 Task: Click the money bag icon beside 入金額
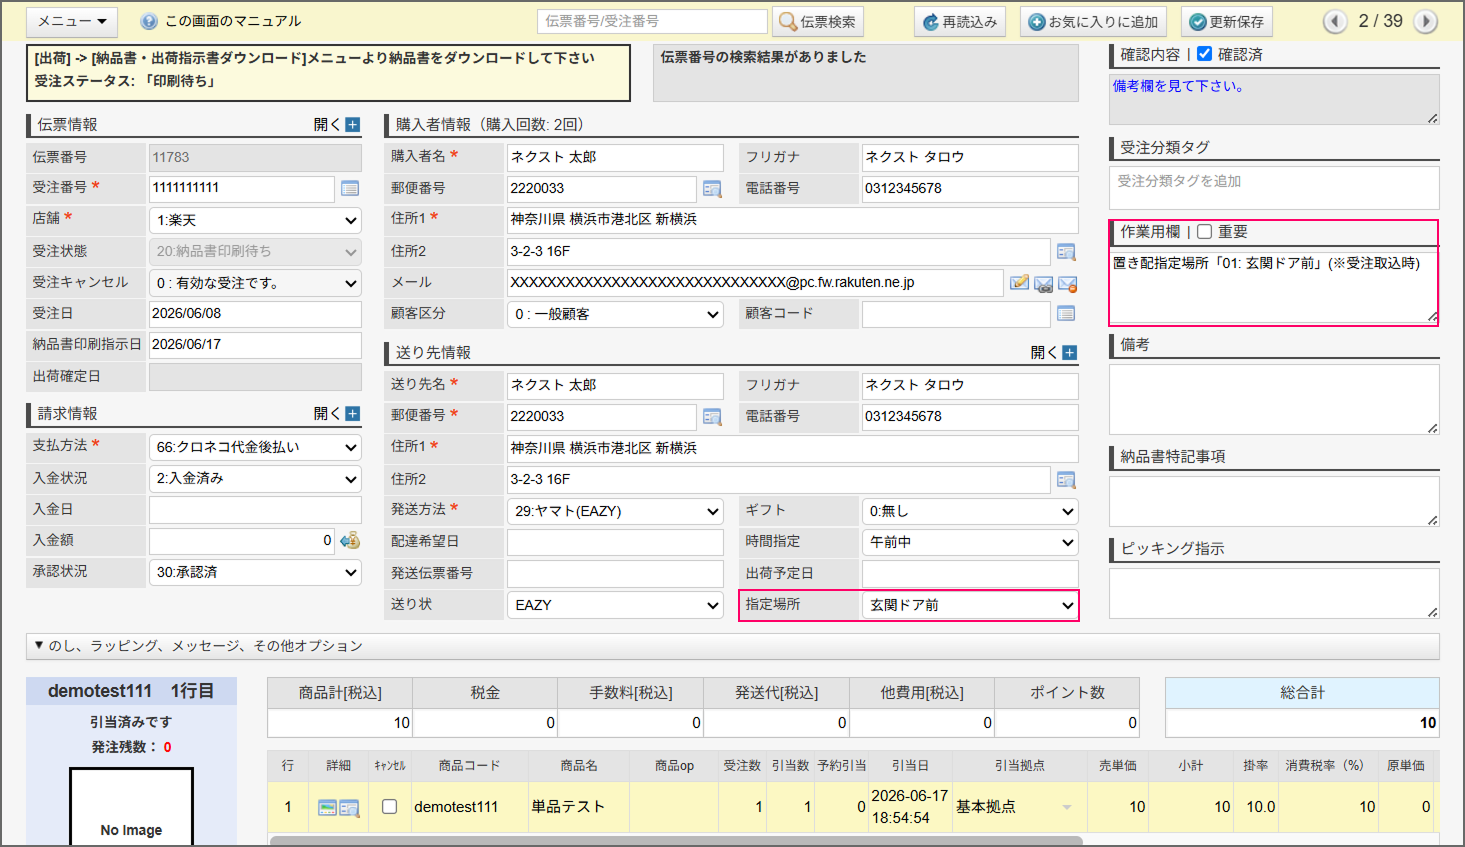350,541
